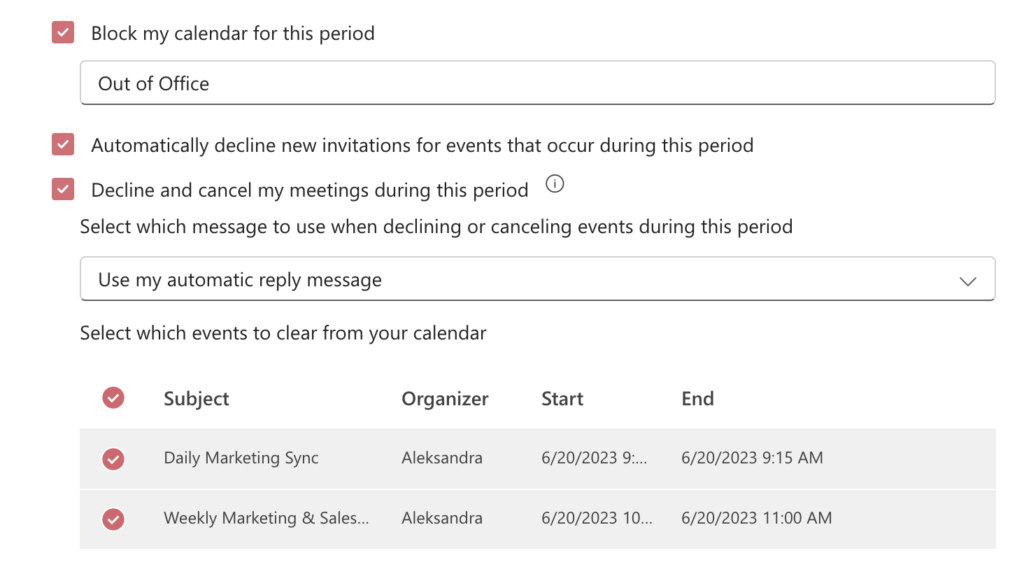
Task: Open the automatic reply message dropdown
Action: pyautogui.click(x=536, y=280)
